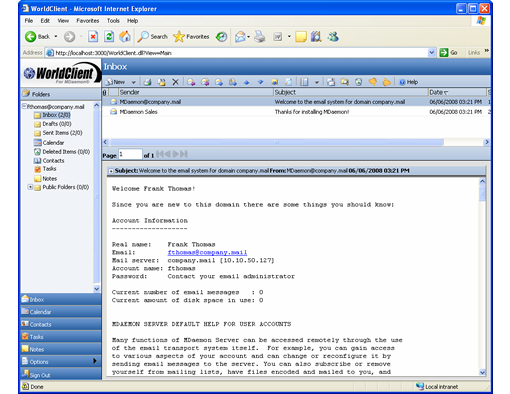Viewport: 510px width, 394px height.
Task: Open the Favorites menu
Action: coord(88,21)
